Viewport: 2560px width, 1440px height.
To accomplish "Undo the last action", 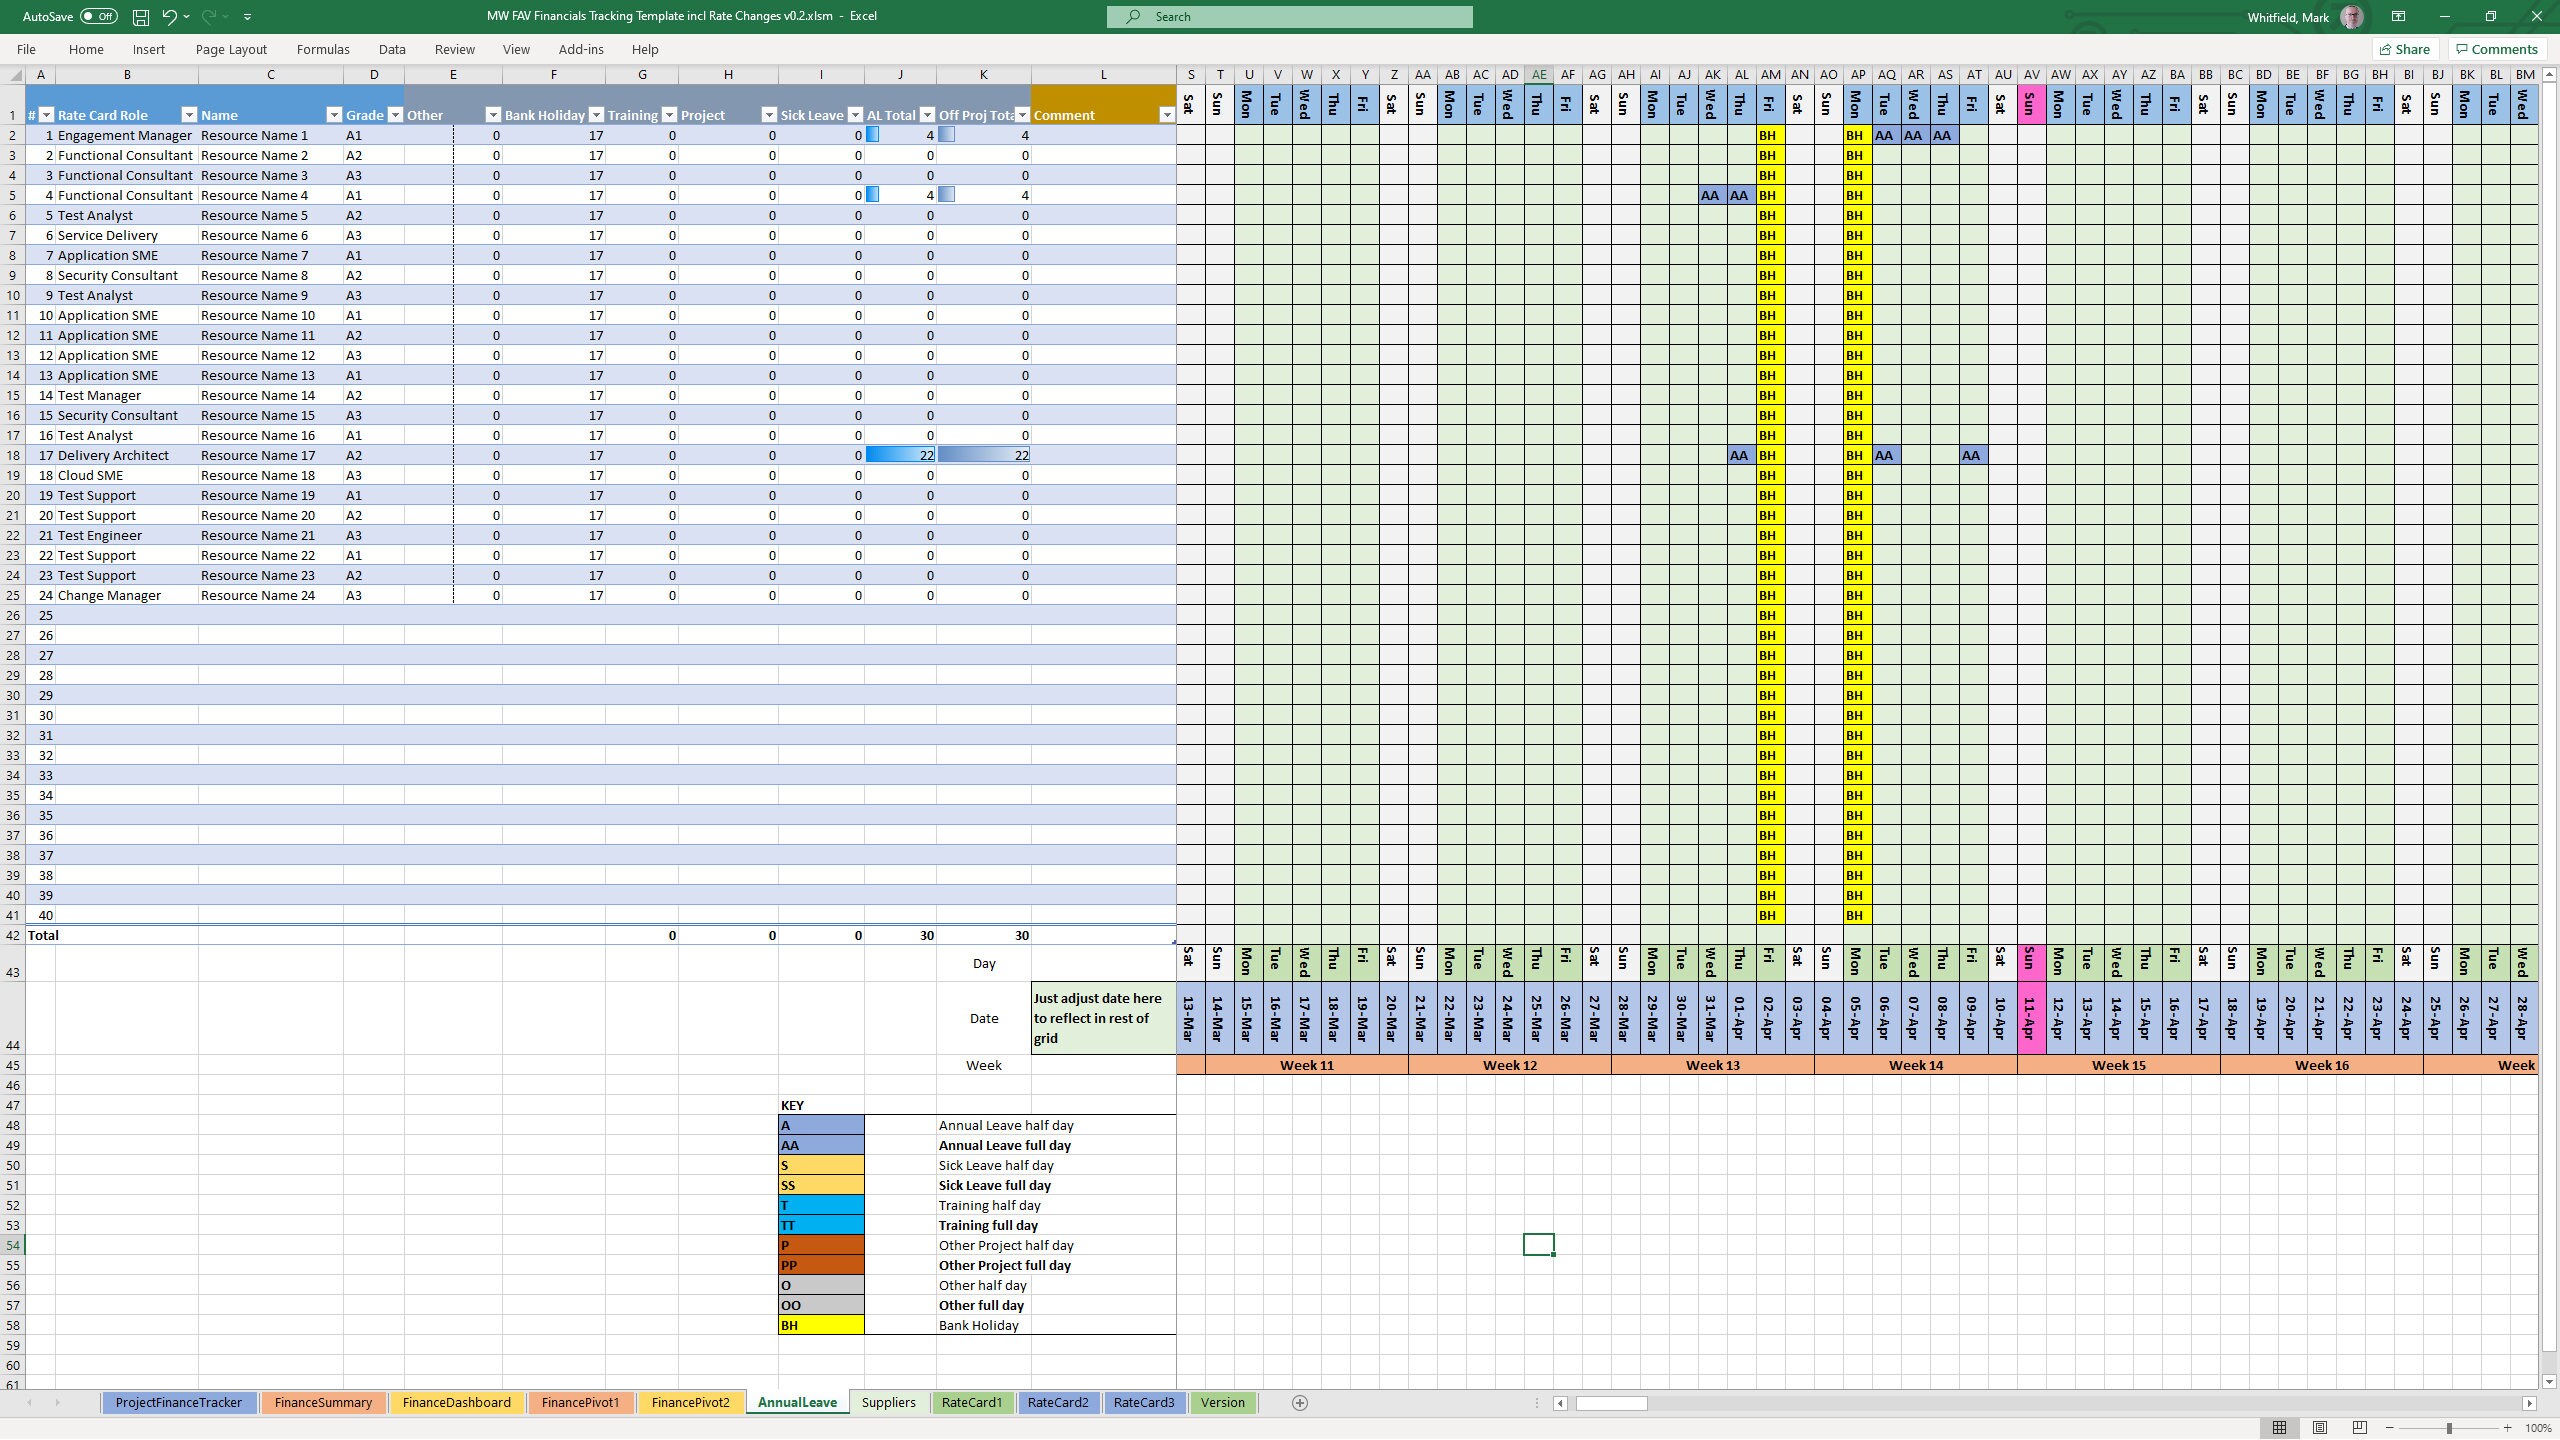I will tap(168, 16).
